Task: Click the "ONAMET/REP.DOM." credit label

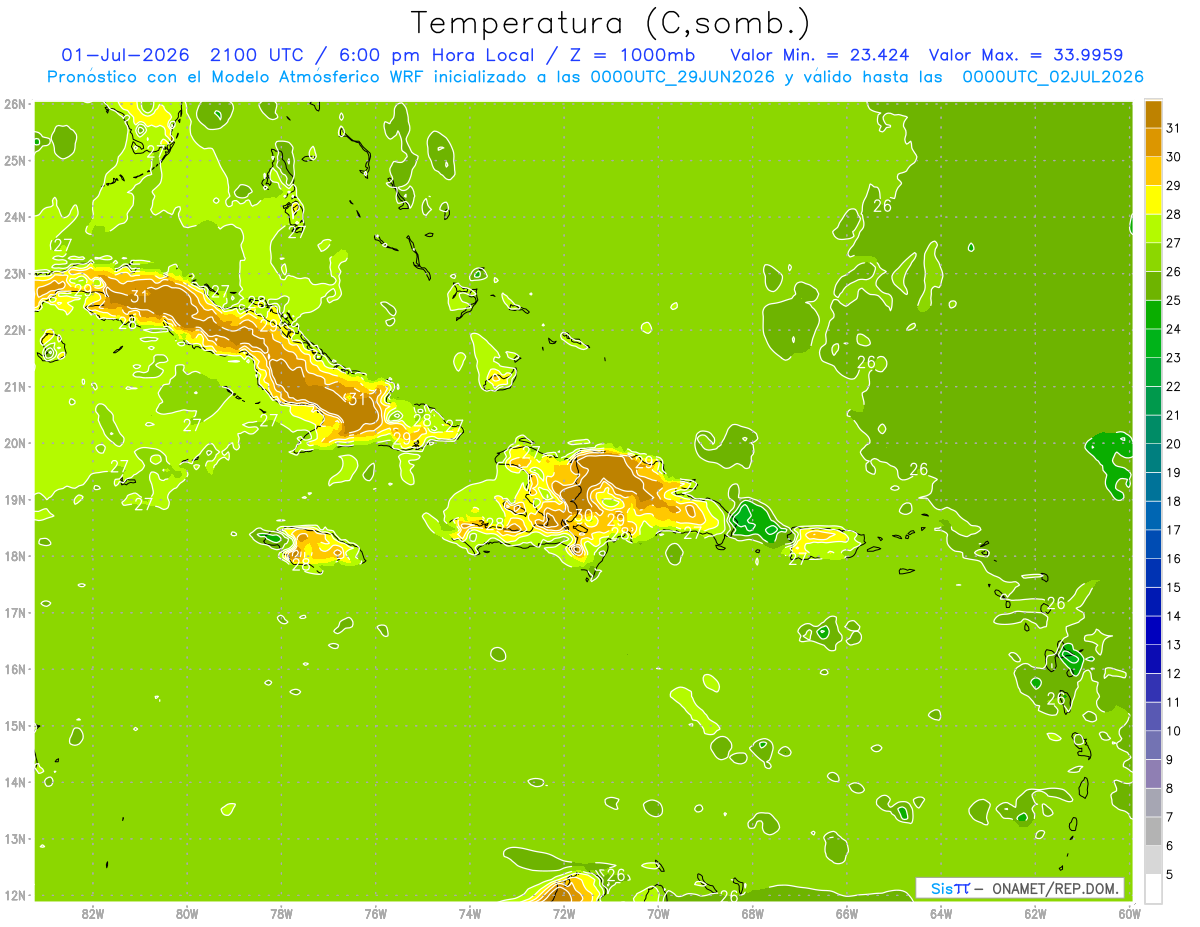Action: (x=1057, y=888)
